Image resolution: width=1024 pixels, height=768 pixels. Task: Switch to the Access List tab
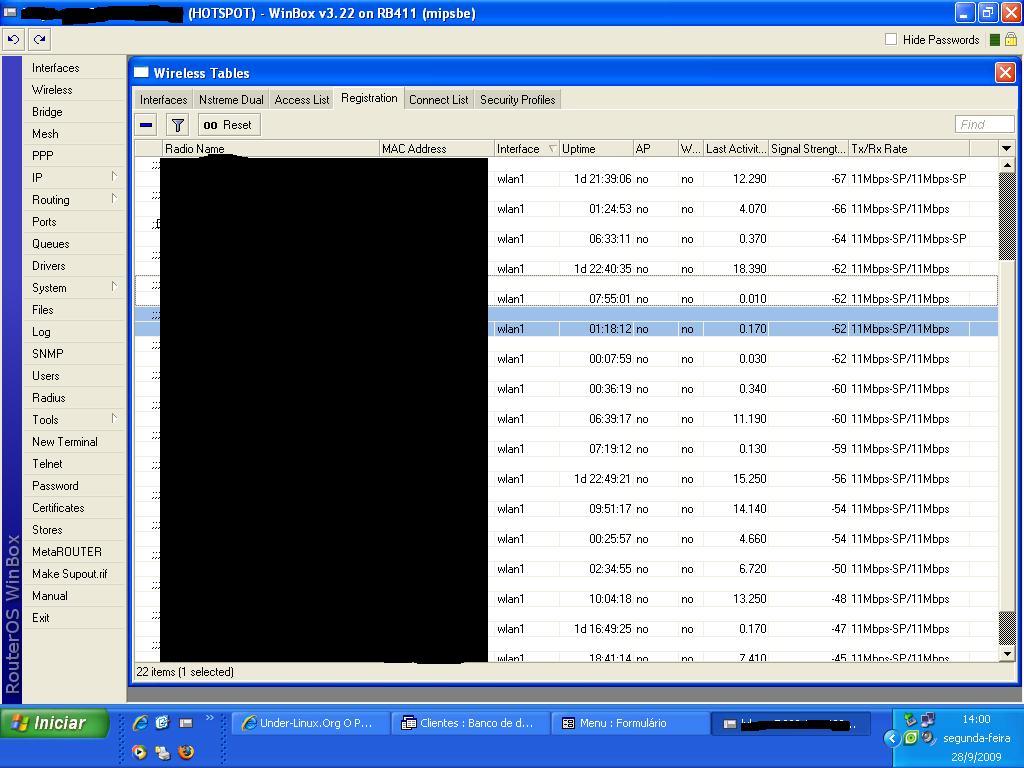pos(301,100)
